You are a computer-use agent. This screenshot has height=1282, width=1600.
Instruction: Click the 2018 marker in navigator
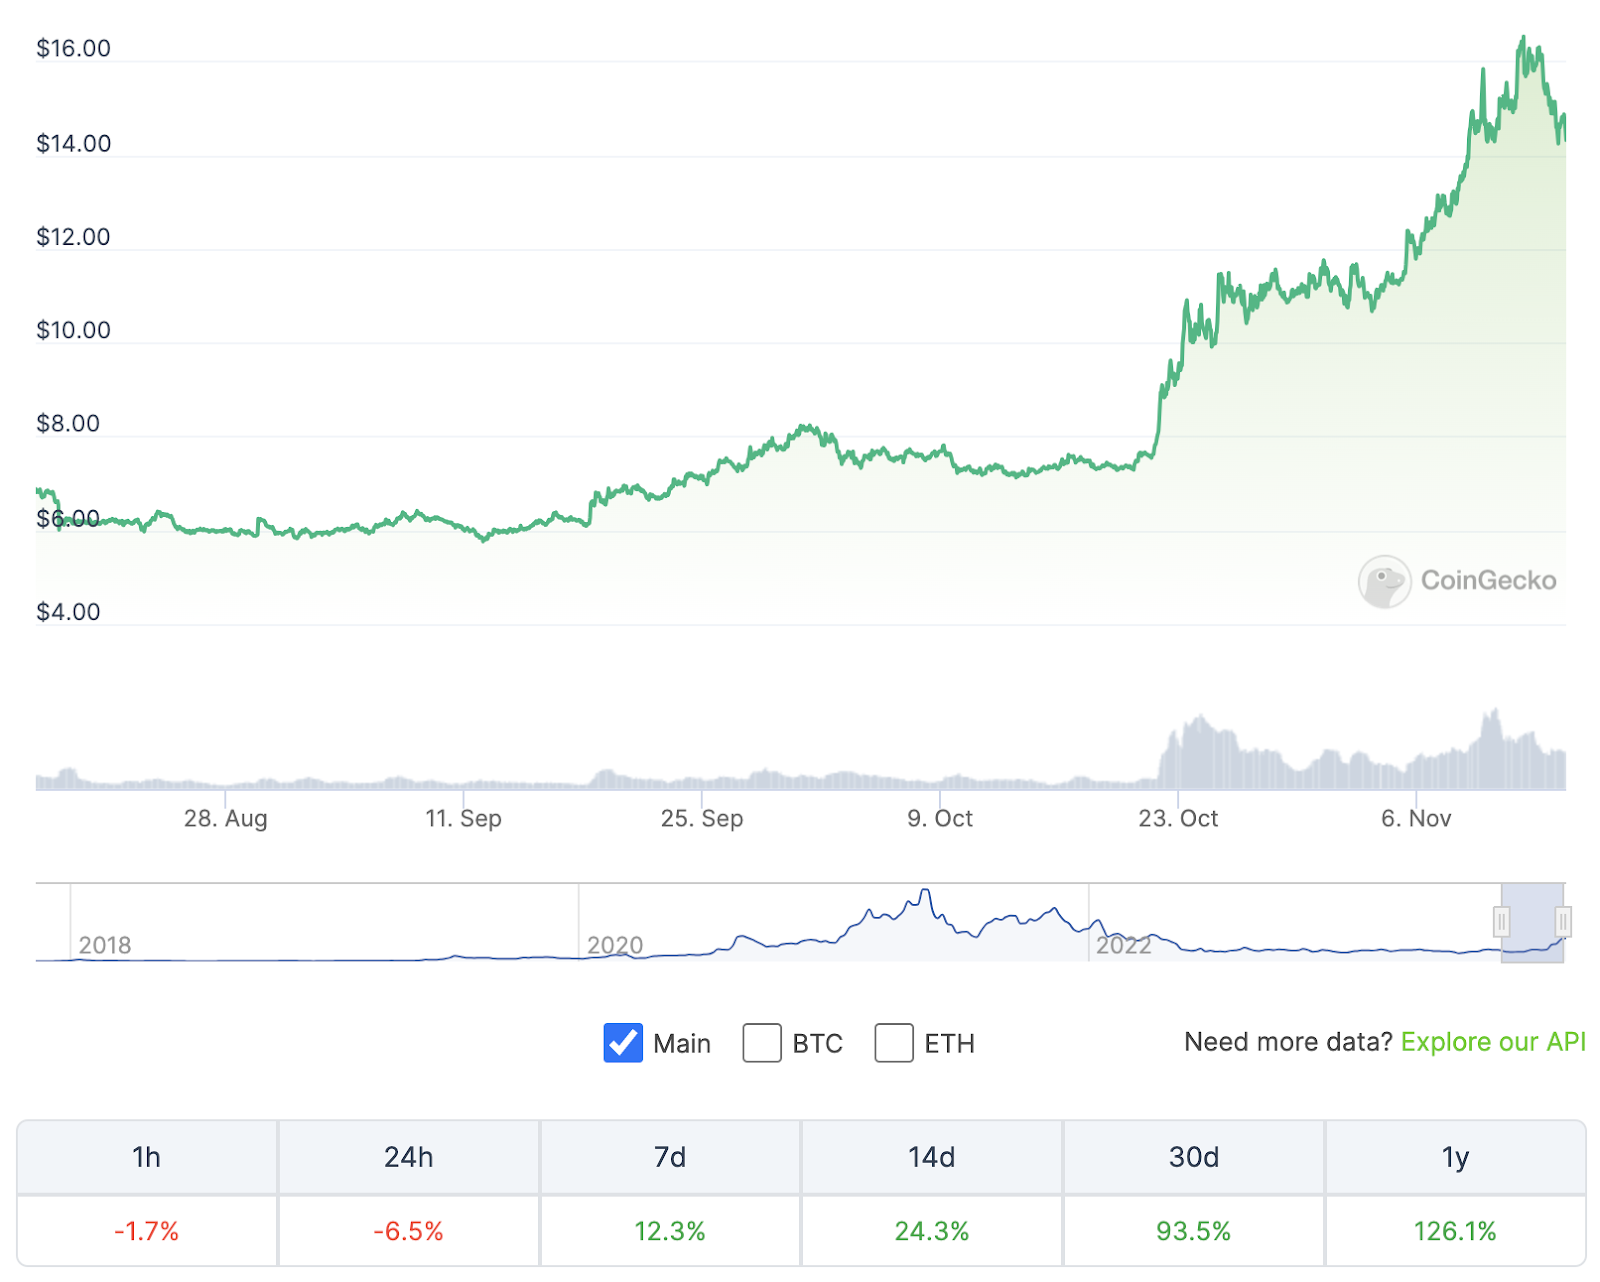click(105, 945)
